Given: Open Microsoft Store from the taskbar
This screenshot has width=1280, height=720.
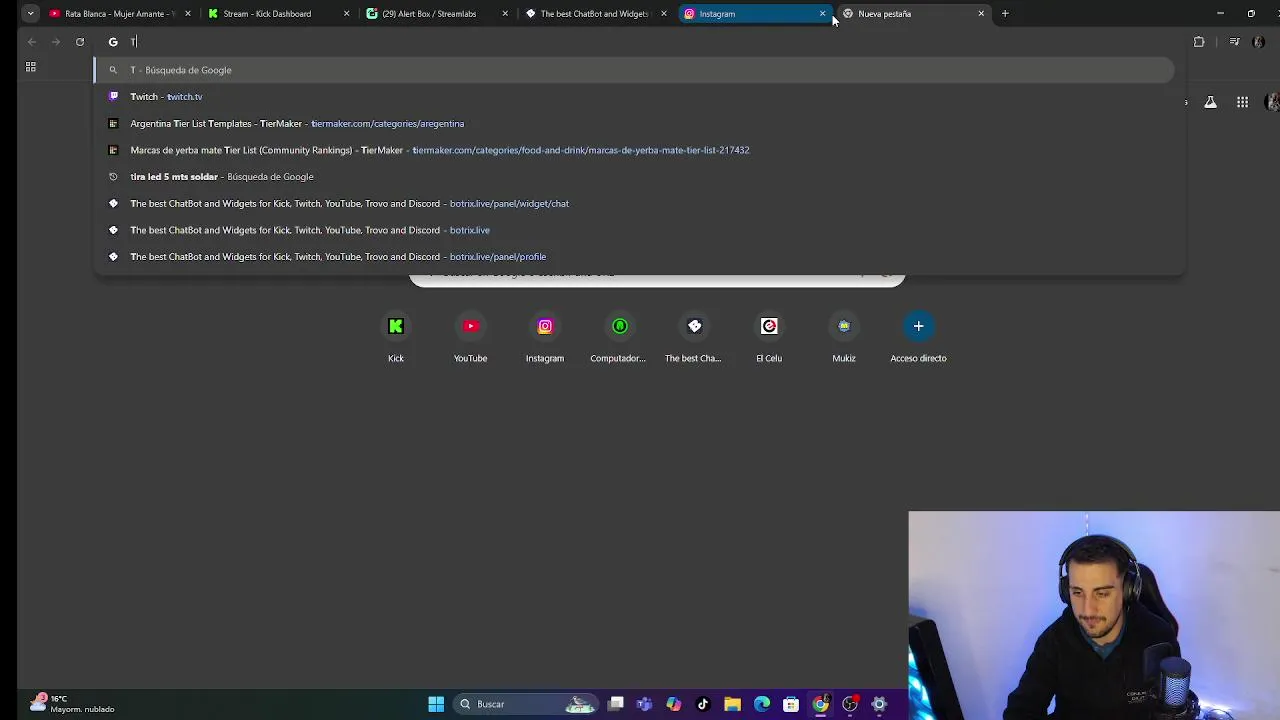Looking at the screenshot, I should tap(791, 704).
